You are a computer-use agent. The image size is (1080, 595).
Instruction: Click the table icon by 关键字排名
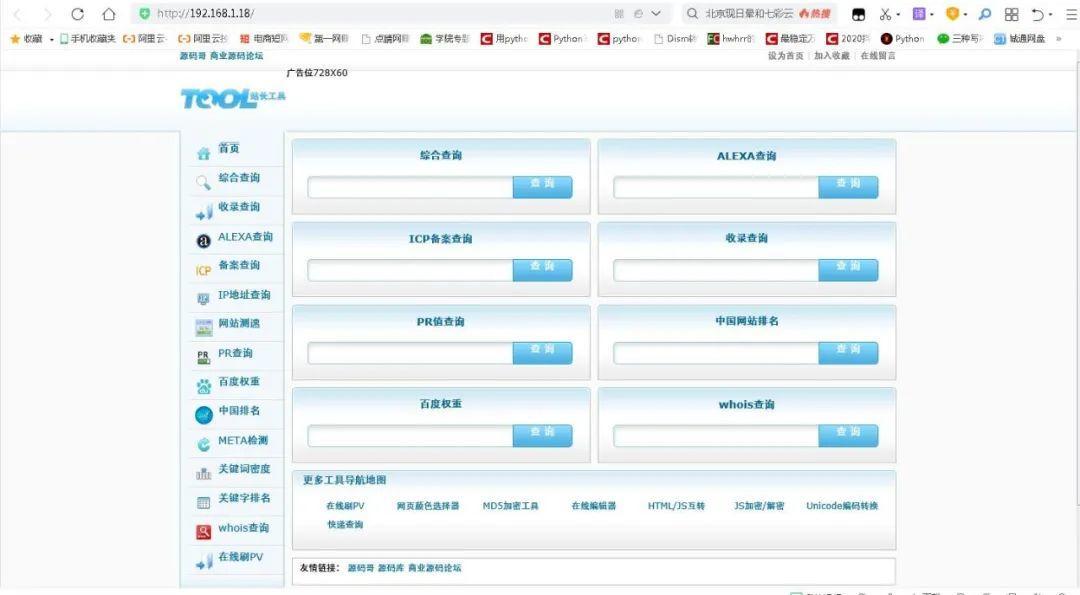[204, 503]
